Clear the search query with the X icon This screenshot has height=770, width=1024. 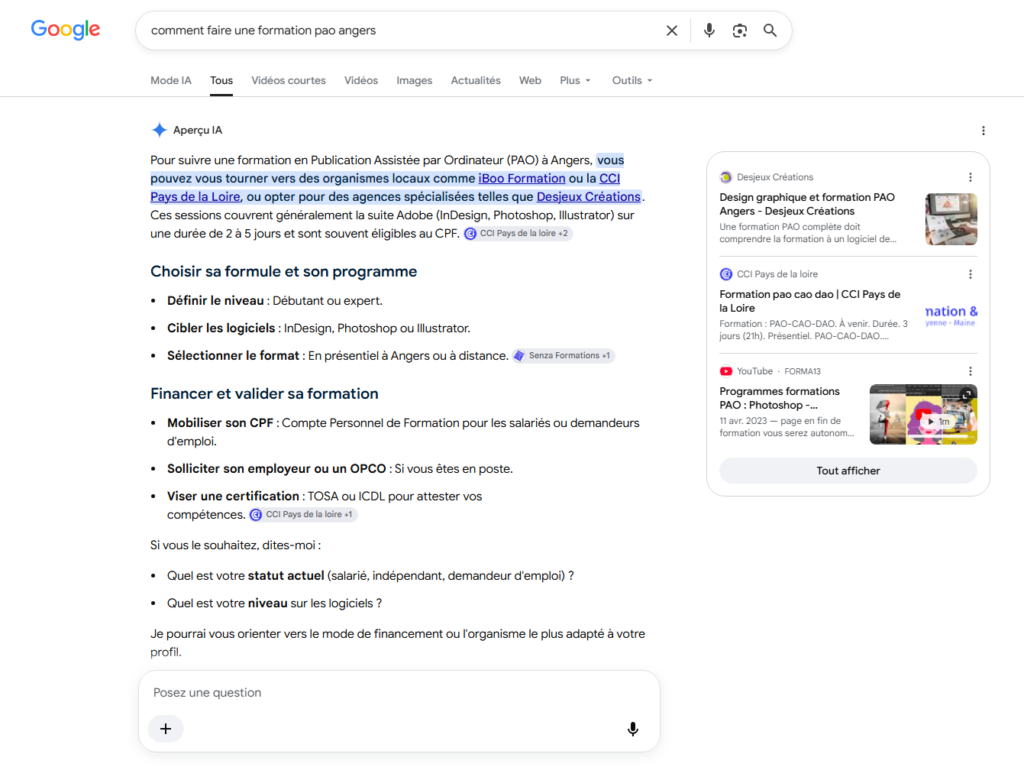[671, 31]
